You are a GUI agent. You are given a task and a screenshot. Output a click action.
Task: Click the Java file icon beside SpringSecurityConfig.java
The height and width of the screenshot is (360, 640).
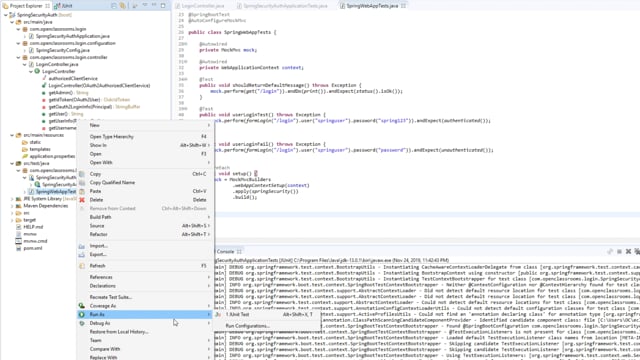(x=31, y=50)
